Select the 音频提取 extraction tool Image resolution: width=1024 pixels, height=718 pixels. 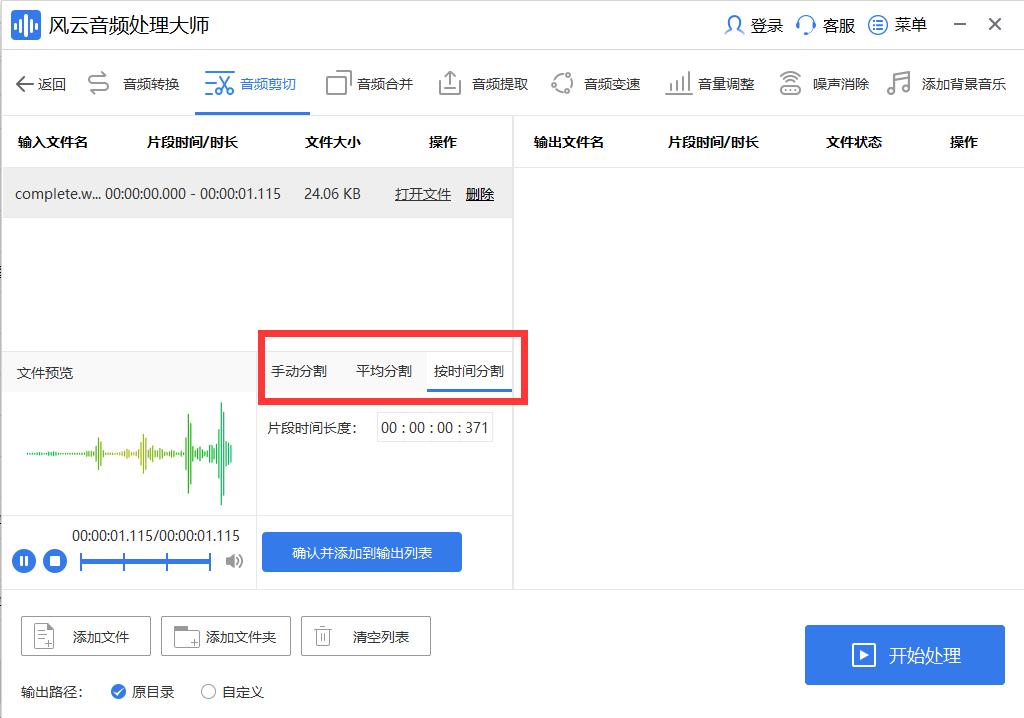pyautogui.click(x=498, y=82)
